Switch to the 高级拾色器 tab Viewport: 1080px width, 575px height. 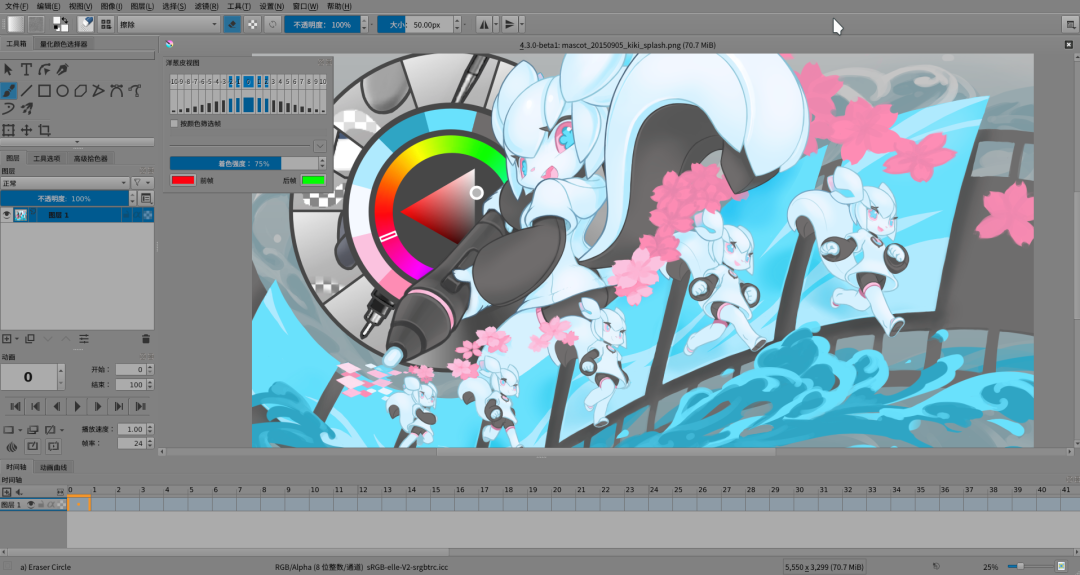(x=91, y=158)
